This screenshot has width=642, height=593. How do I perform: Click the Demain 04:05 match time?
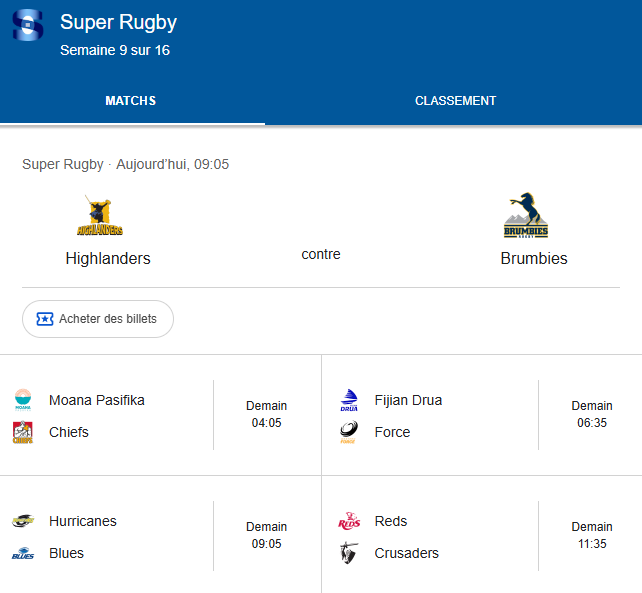(267, 414)
